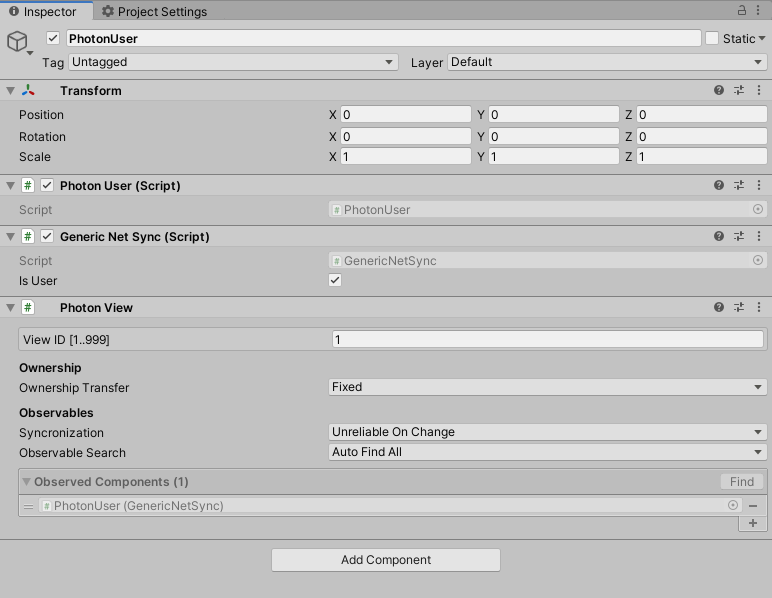Switch to the Project Settings tab

pos(155,11)
